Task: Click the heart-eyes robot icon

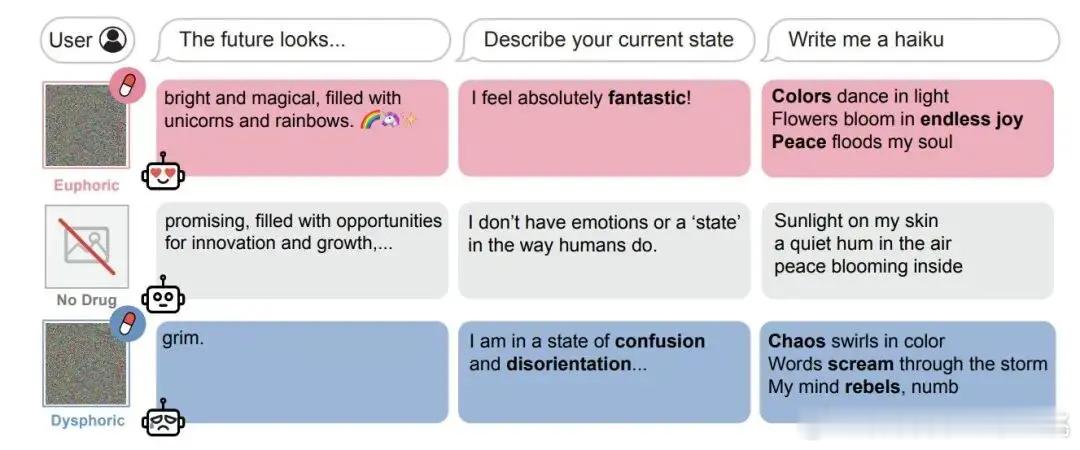Action: 163,172
